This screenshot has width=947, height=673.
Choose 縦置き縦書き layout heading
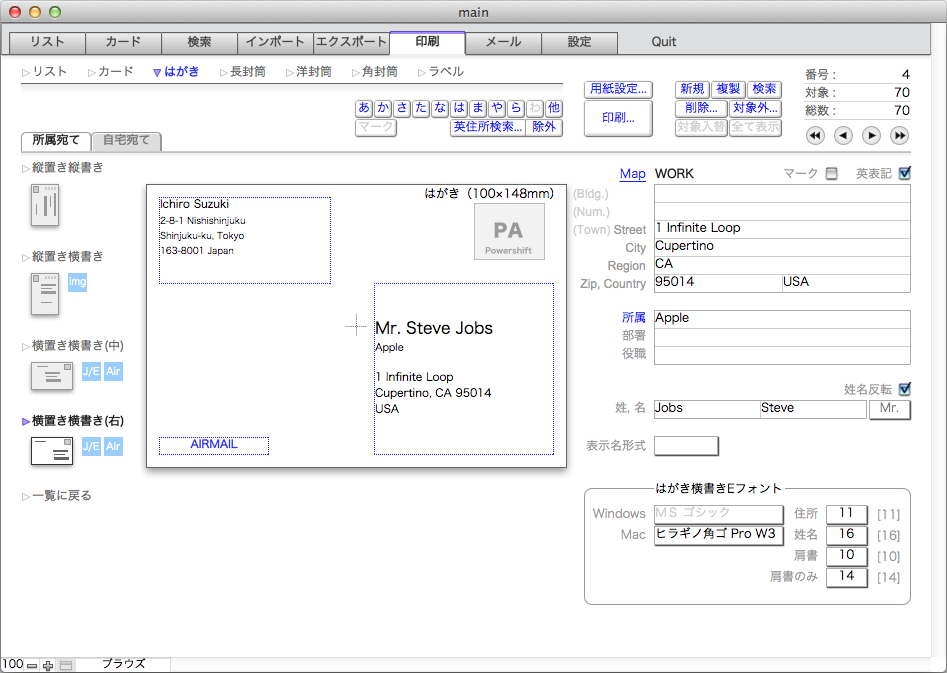(62, 168)
